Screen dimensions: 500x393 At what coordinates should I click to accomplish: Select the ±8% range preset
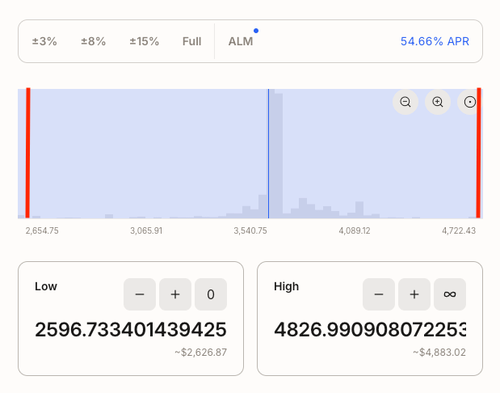click(93, 41)
